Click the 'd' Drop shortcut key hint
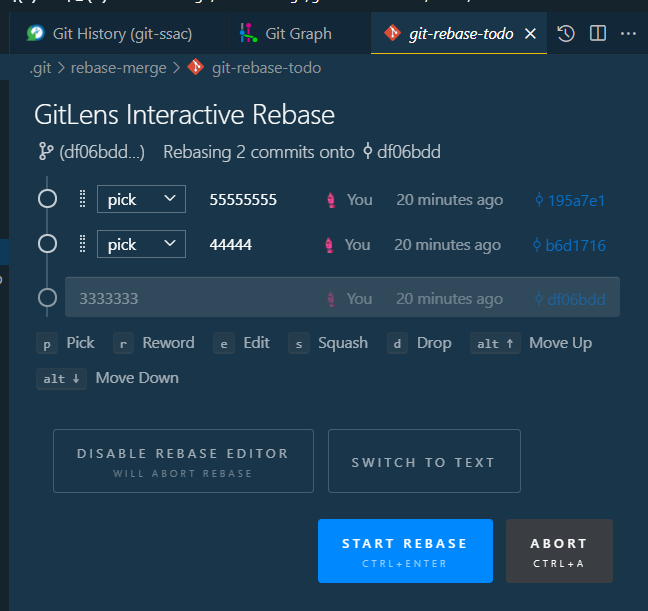The height and width of the screenshot is (611, 648). (397, 344)
